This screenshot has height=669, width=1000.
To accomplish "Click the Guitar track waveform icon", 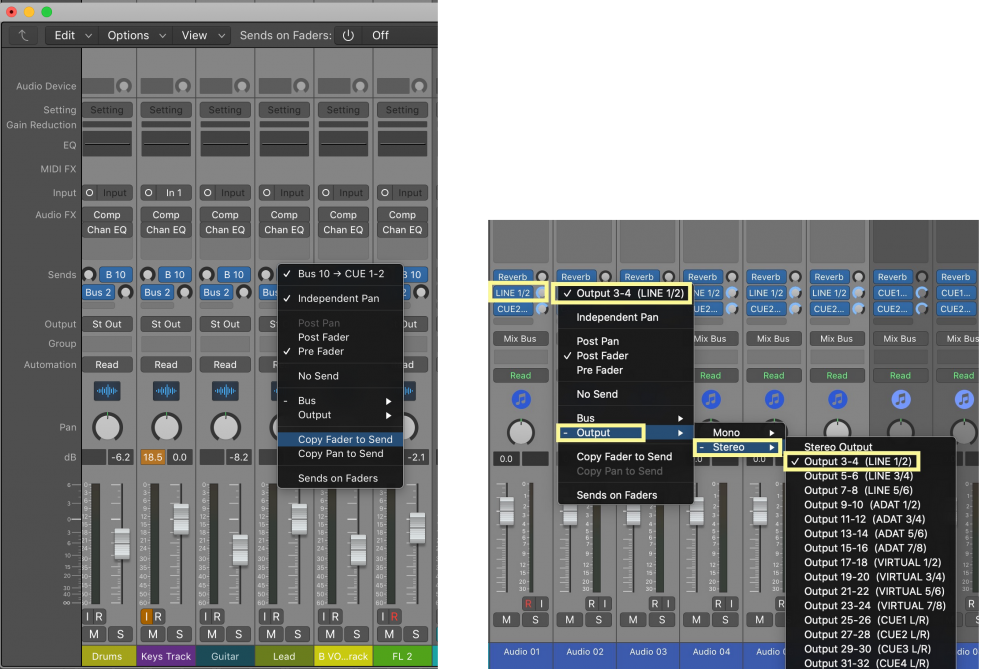I will (x=225, y=391).
